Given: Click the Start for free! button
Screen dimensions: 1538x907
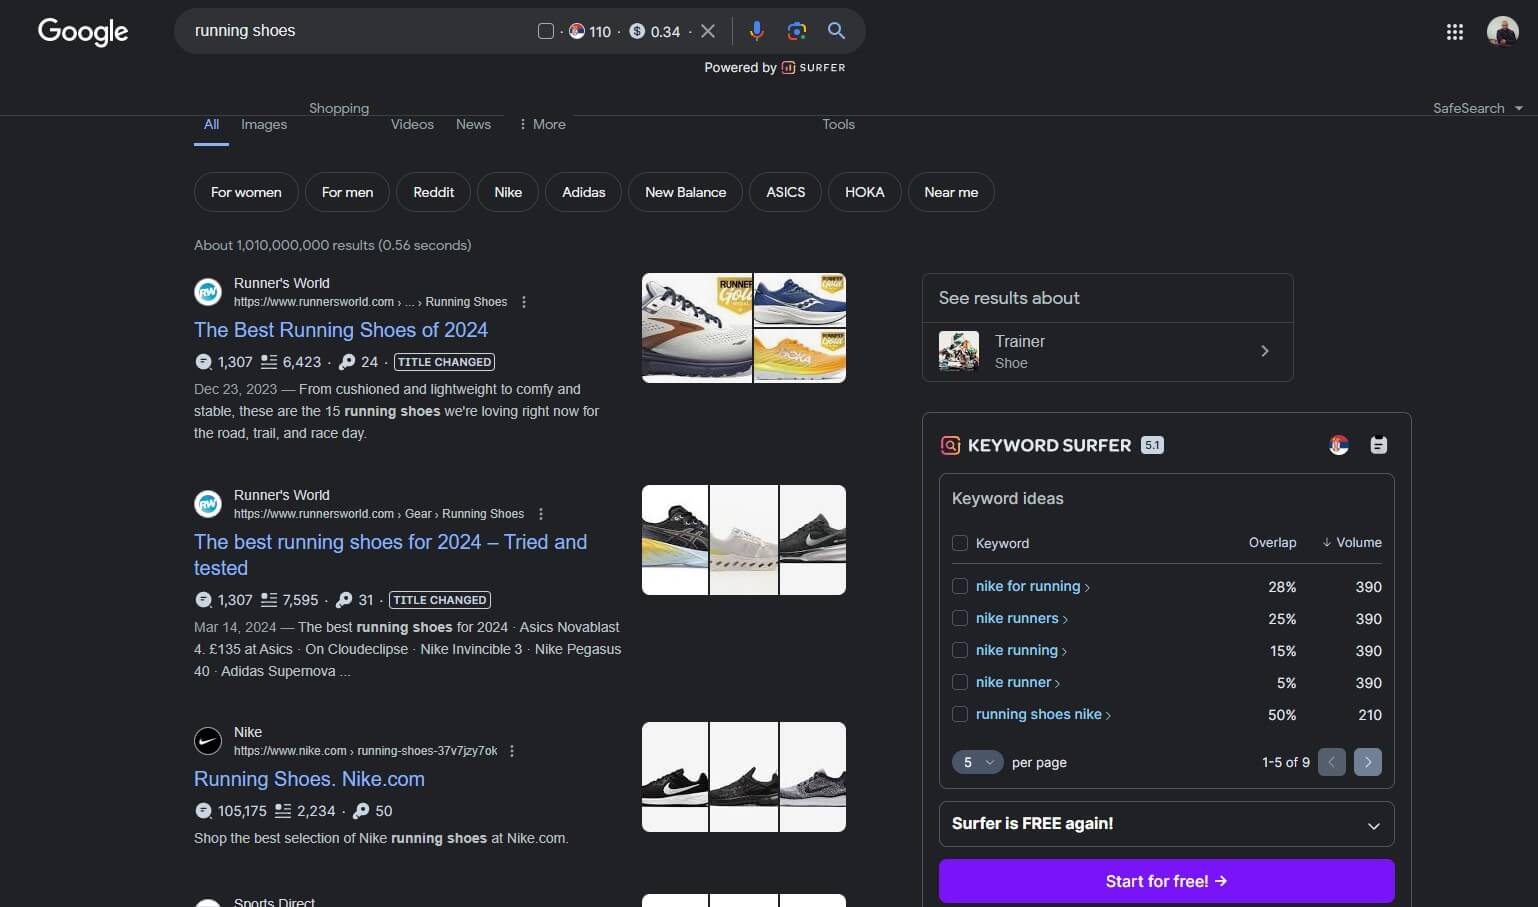Looking at the screenshot, I should tap(1166, 881).
